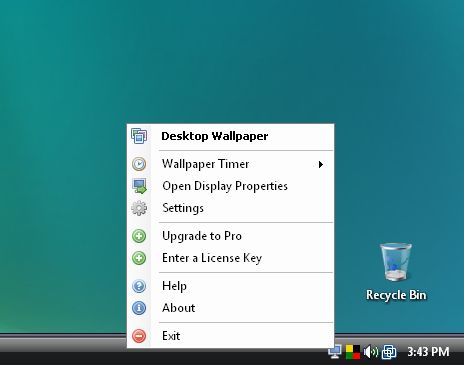Open the volume speaker tray icon

(371, 352)
